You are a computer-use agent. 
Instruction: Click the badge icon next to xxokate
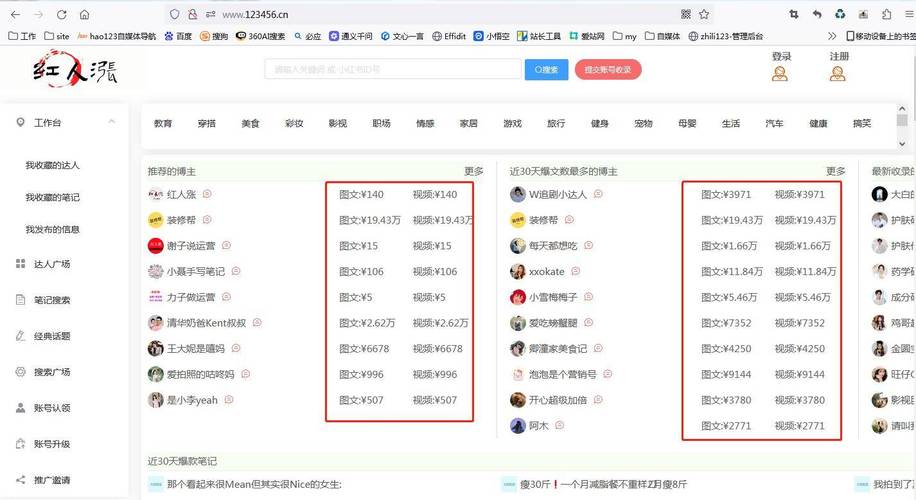coord(575,271)
